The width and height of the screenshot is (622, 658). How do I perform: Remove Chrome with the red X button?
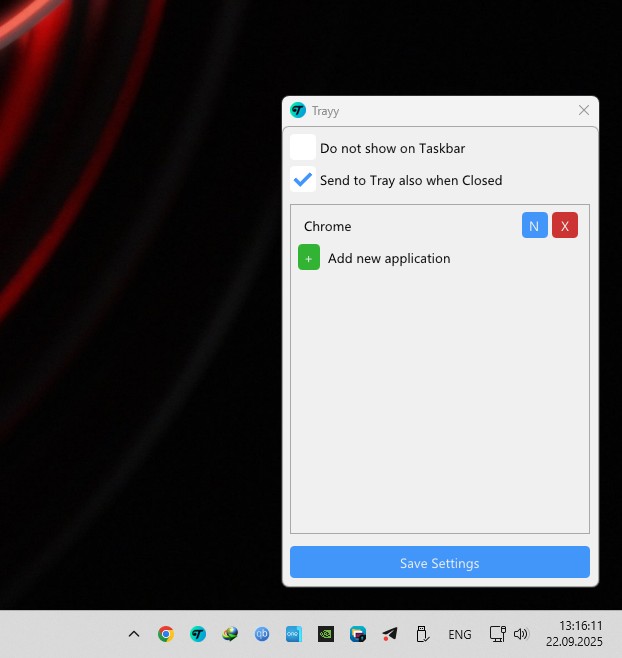point(565,226)
